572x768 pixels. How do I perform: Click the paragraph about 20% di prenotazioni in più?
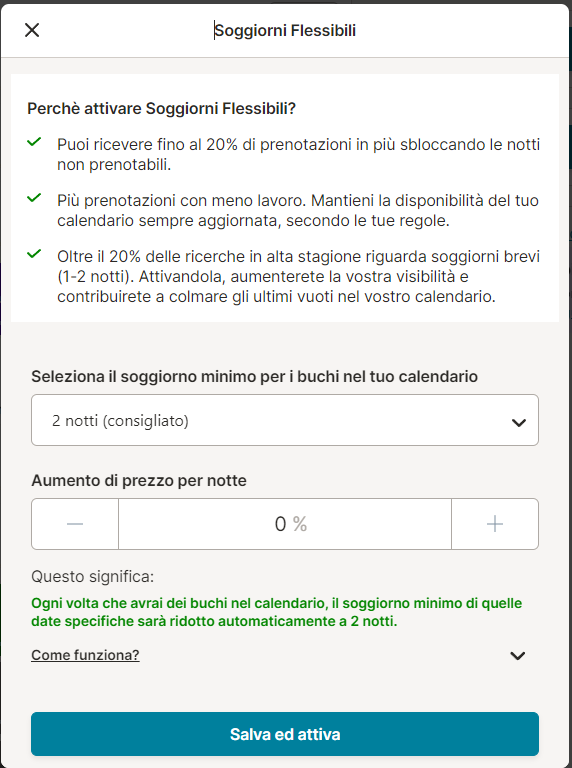[298, 155]
